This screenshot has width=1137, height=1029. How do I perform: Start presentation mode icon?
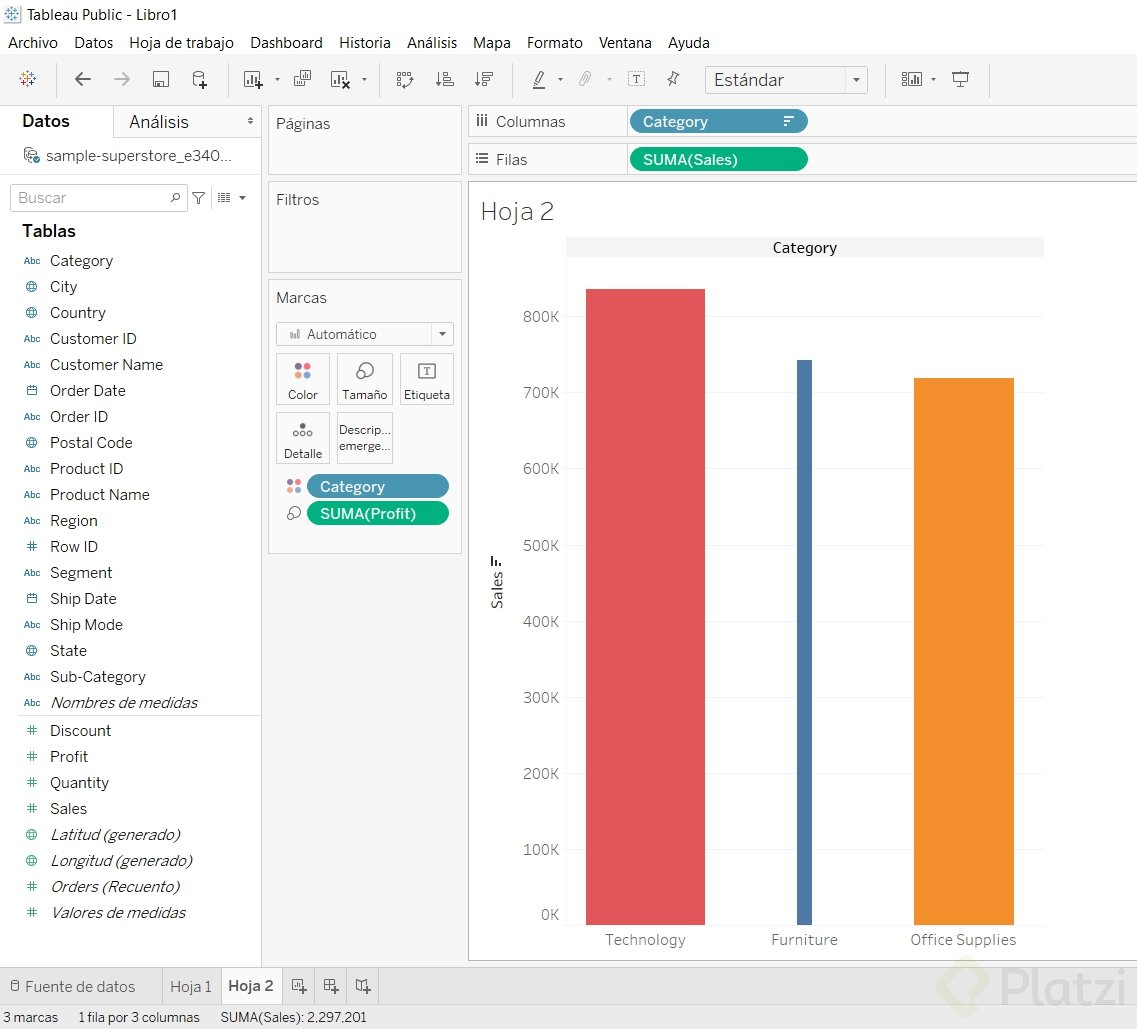(x=960, y=79)
